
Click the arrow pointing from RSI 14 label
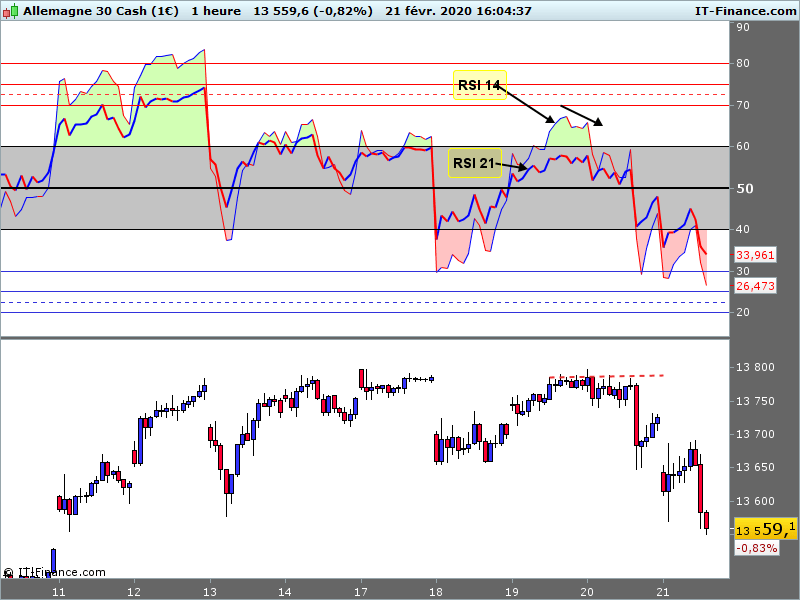(x=528, y=105)
